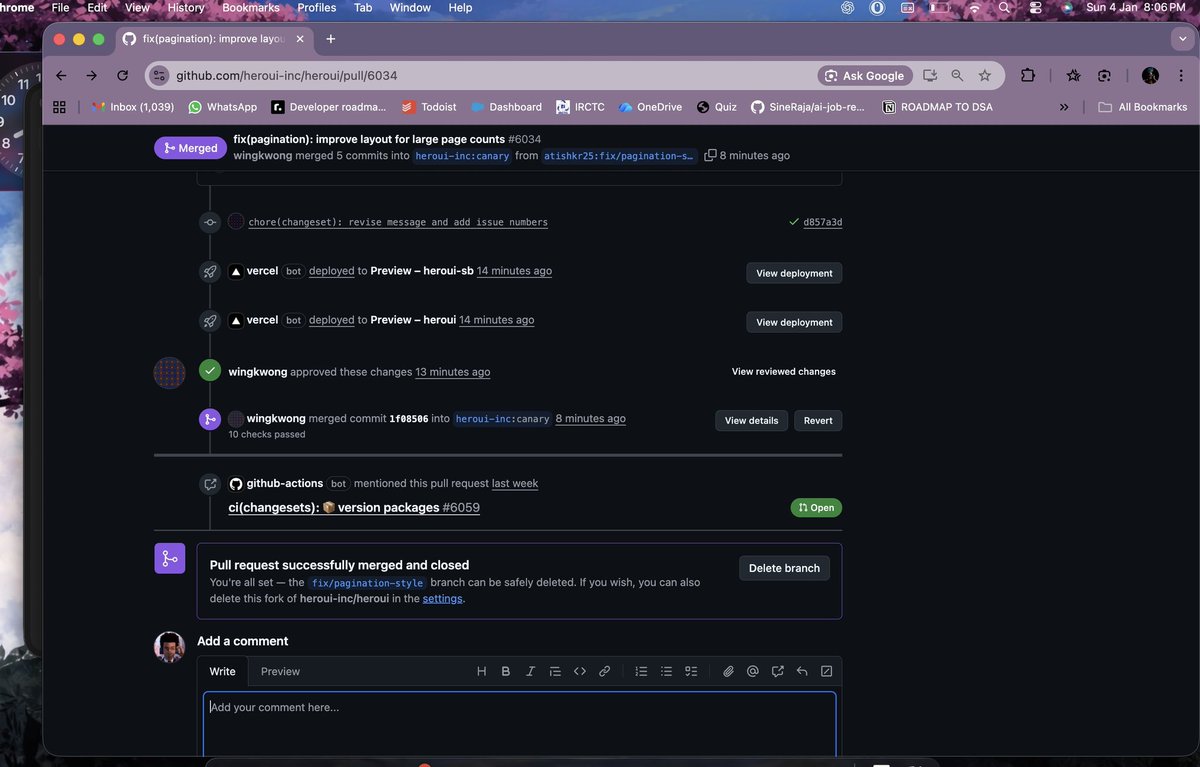Show more bookmarks with double chevron
Viewport: 1200px width, 767px height.
click(x=1063, y=107)
